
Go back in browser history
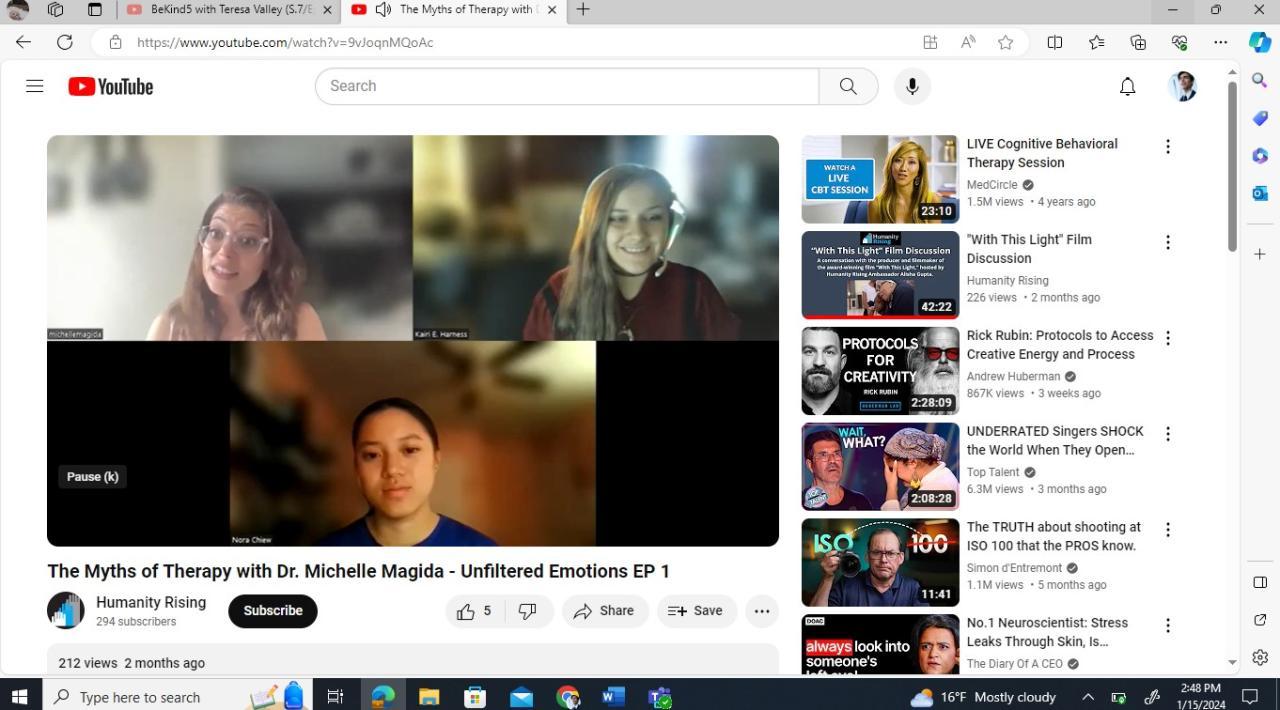[x=23, y=42]
